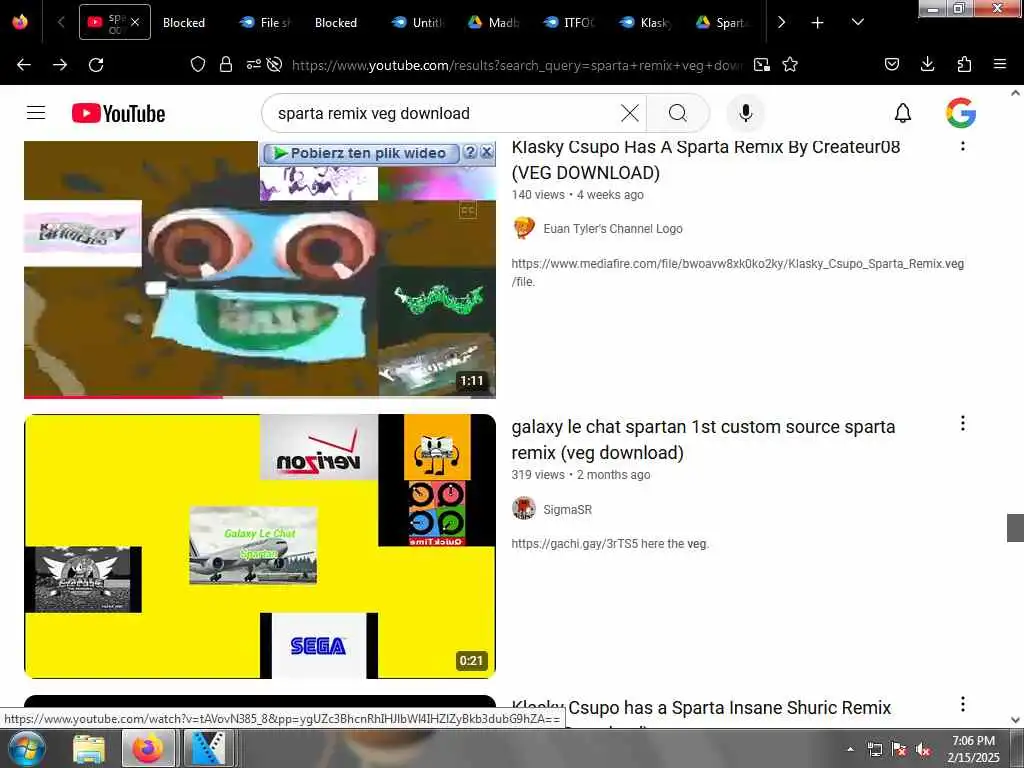Click the YouTube logo

118,113
